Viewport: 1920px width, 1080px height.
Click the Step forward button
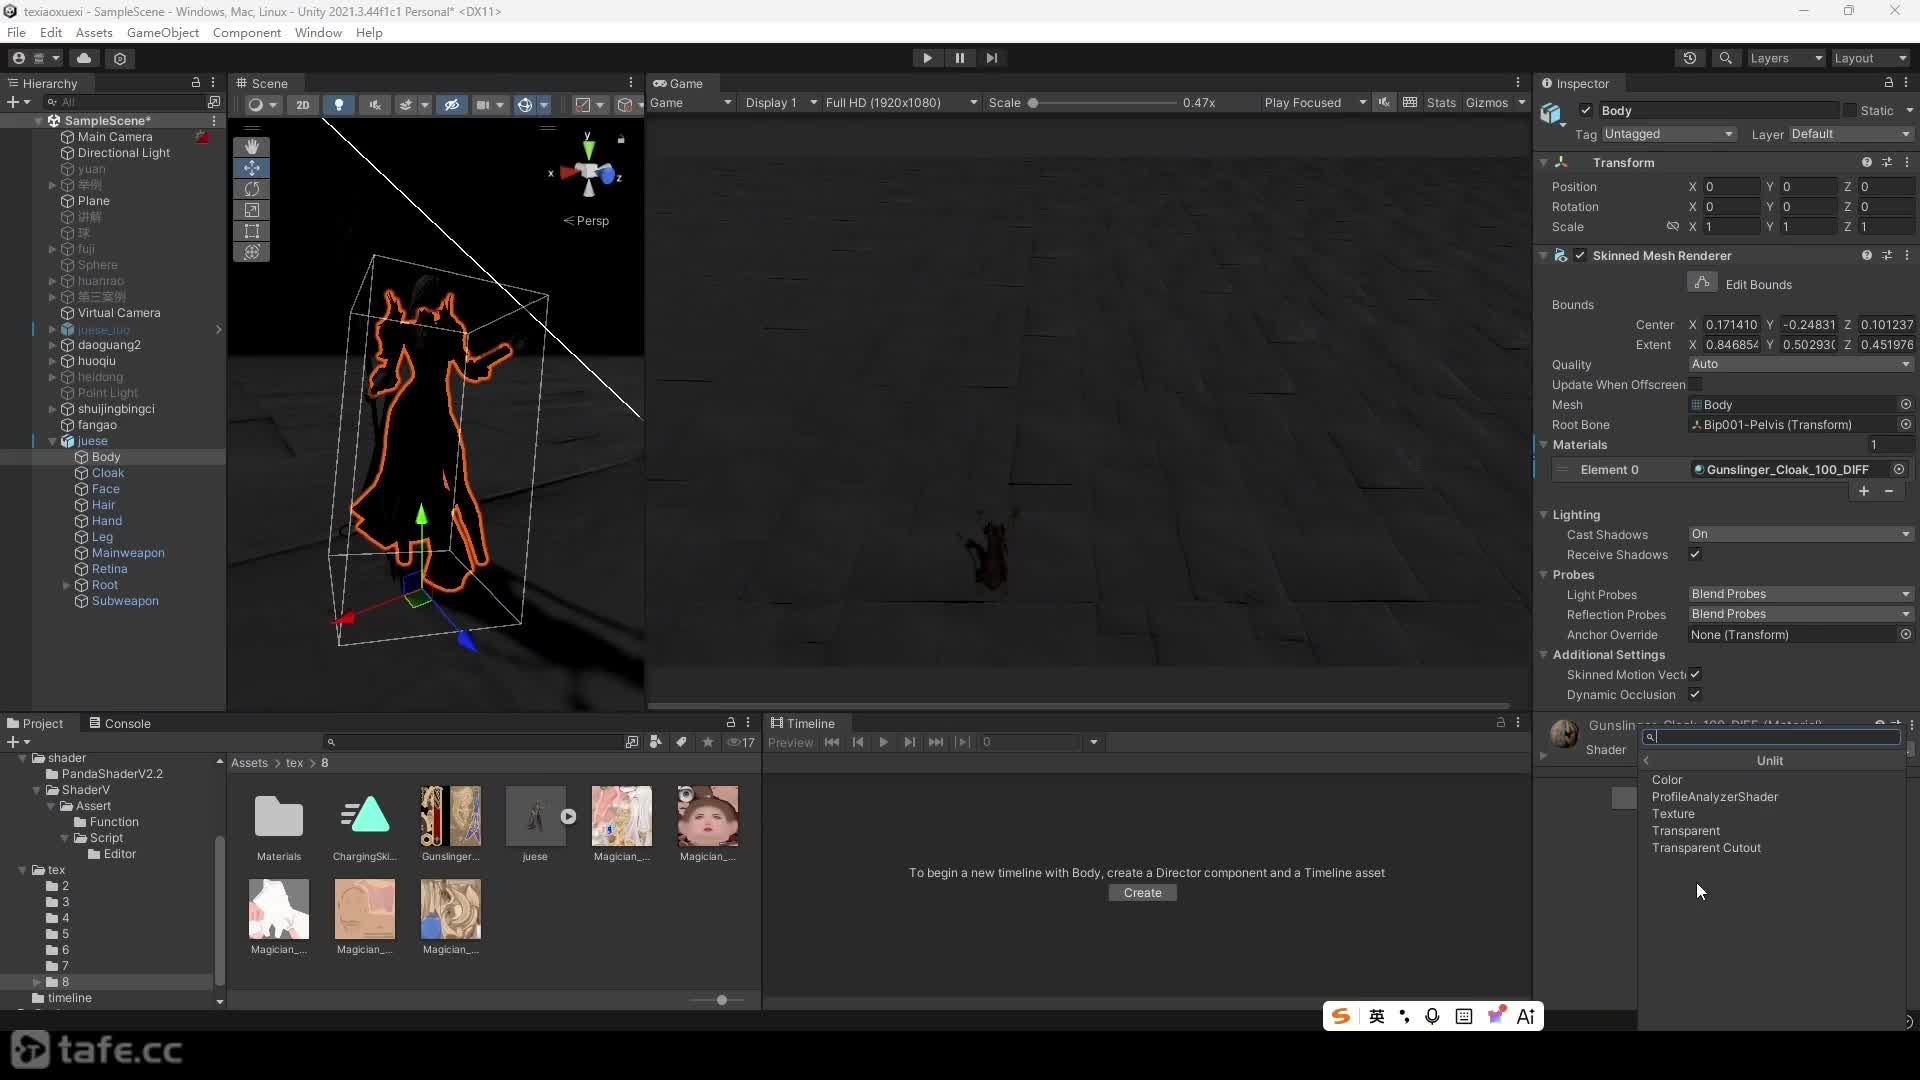pos(991,58)
